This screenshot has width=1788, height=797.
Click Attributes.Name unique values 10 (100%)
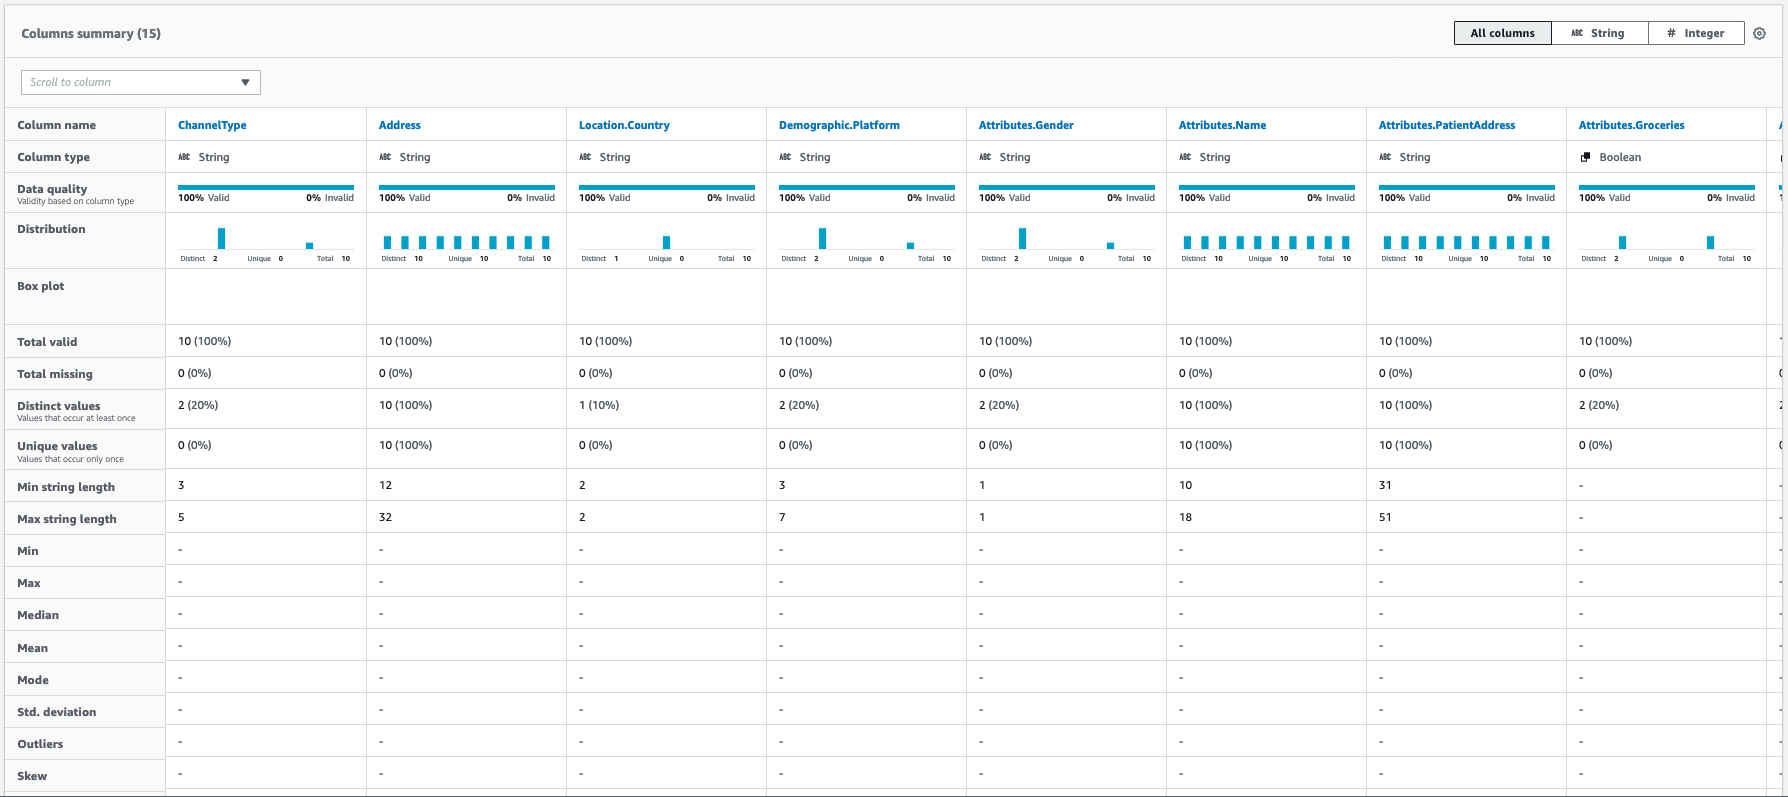tap(1206, 445)
